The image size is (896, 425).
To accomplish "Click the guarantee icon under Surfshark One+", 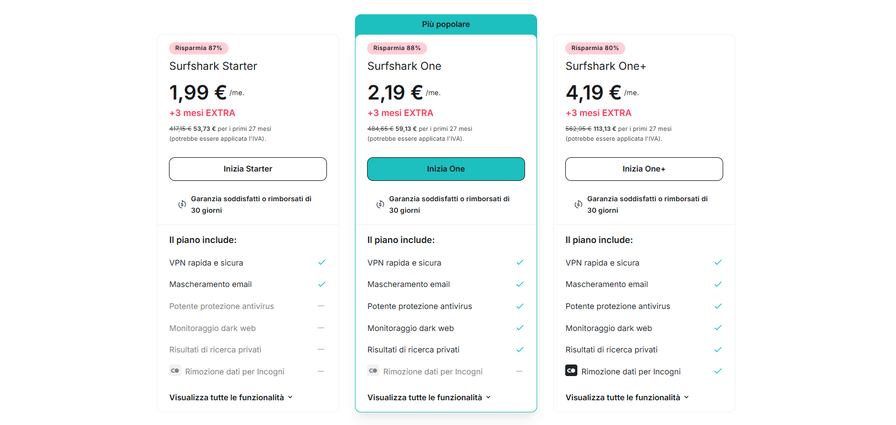I will click(578, 204).
